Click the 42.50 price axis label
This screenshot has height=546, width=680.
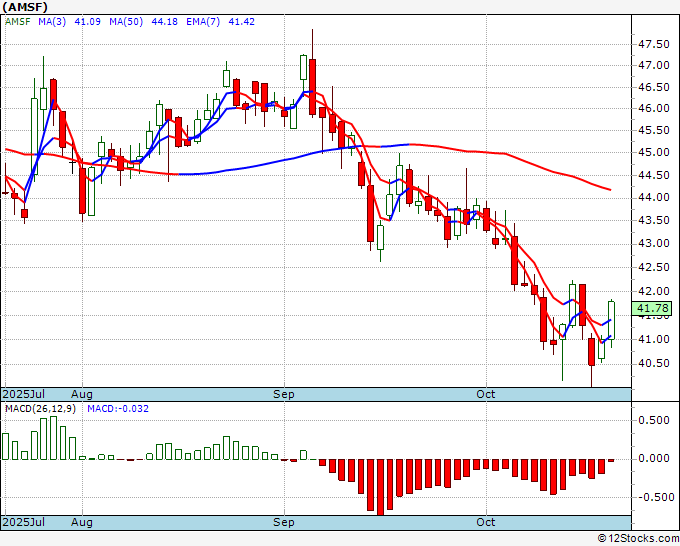tap(654, 267)
